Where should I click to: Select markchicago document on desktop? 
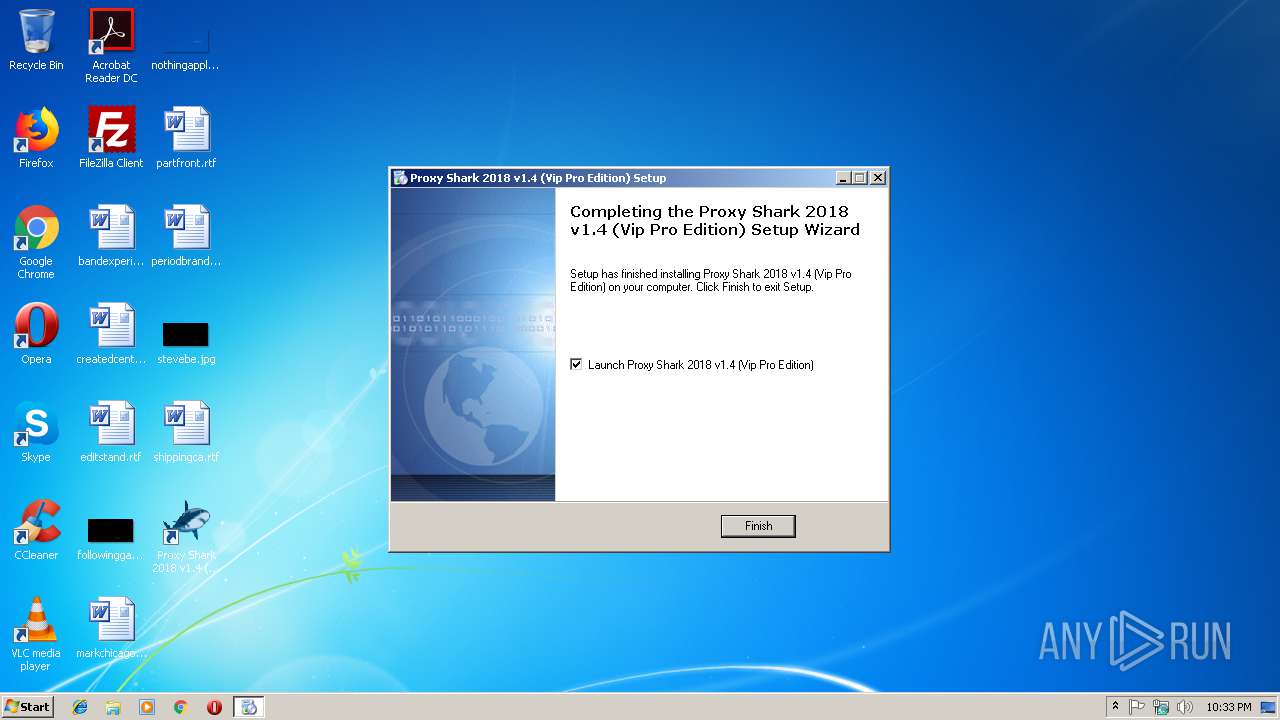111,628
